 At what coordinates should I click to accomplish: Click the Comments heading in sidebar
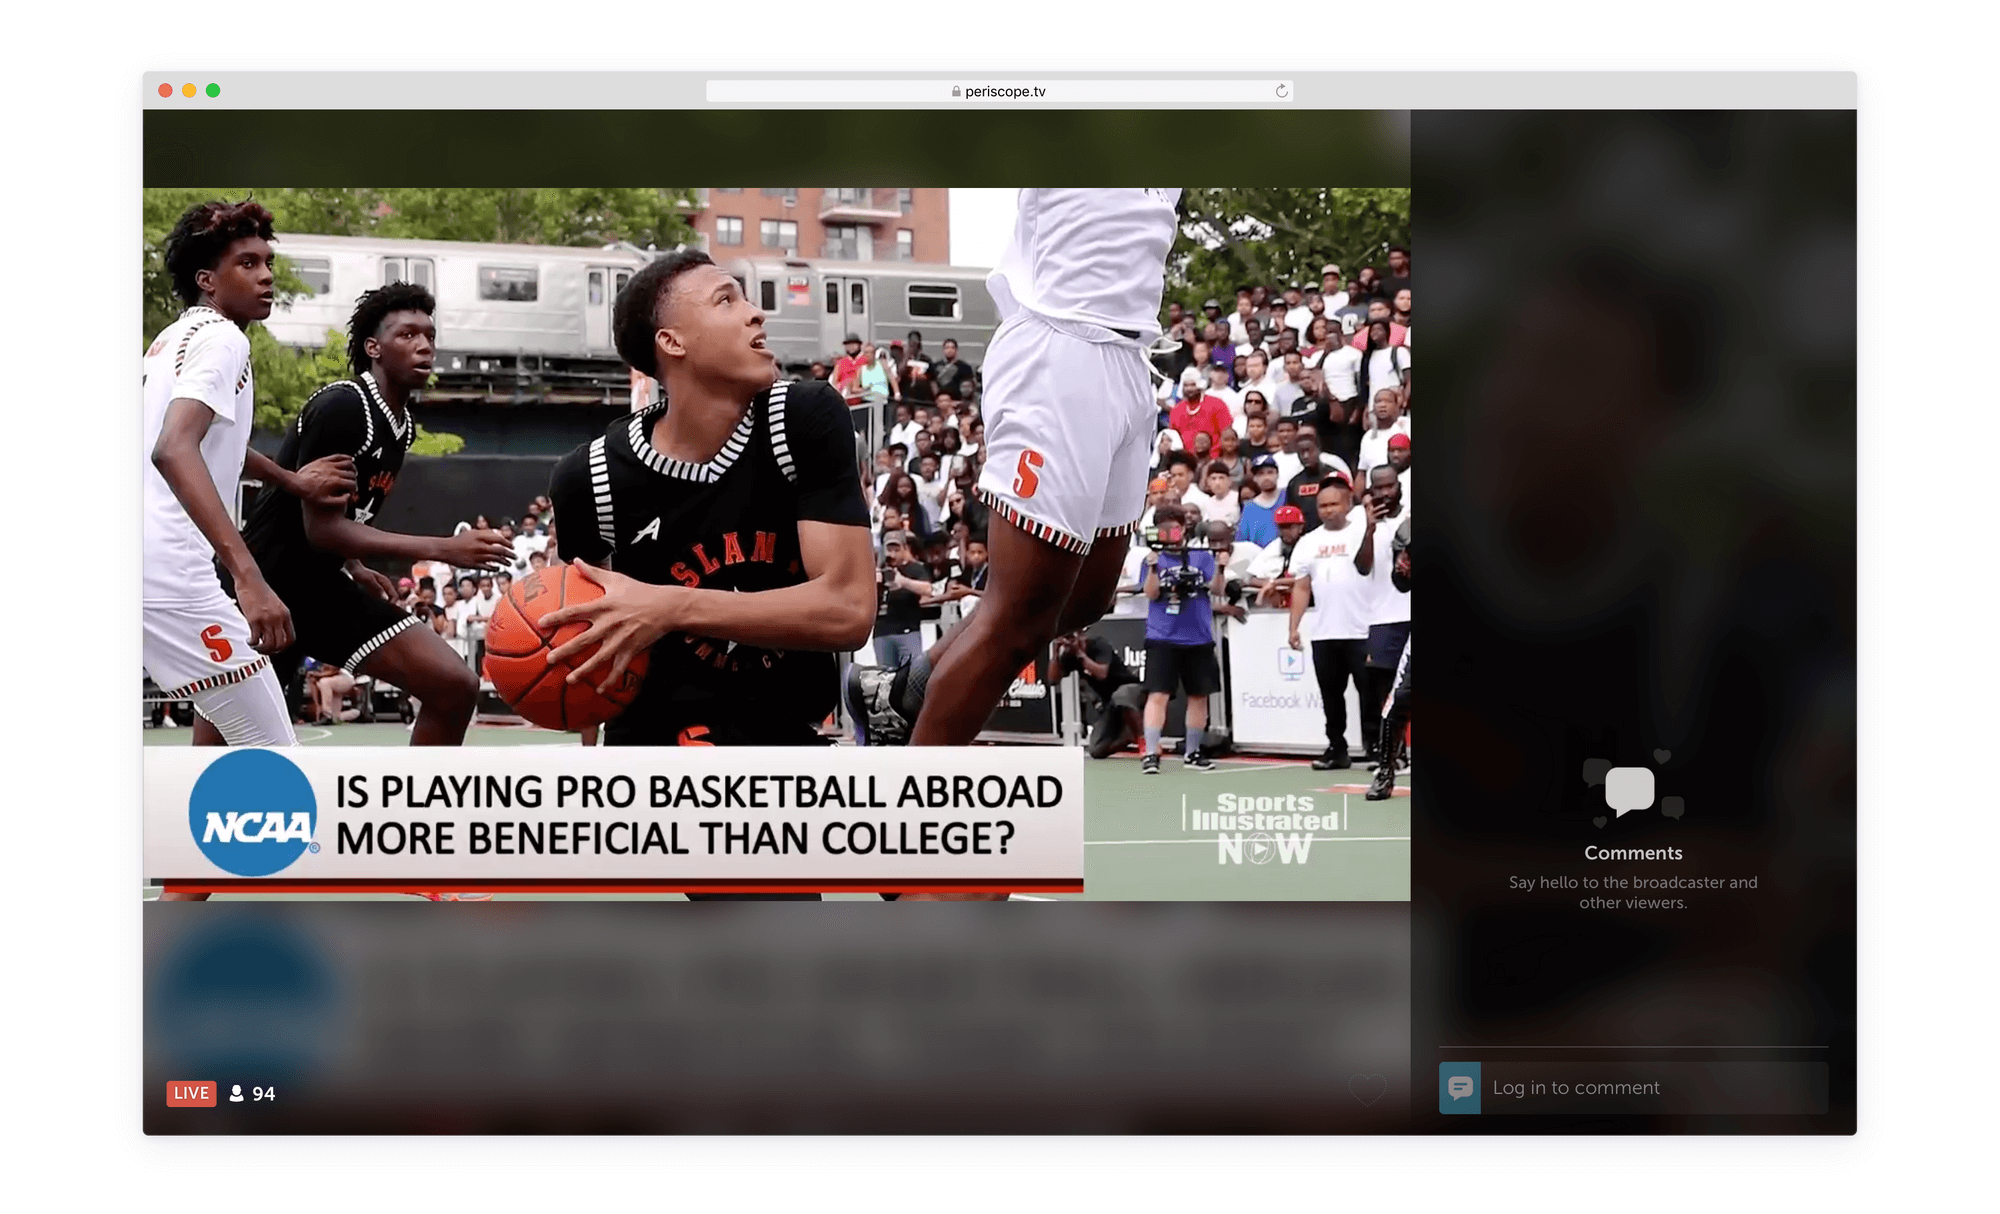coord(1632,853)
